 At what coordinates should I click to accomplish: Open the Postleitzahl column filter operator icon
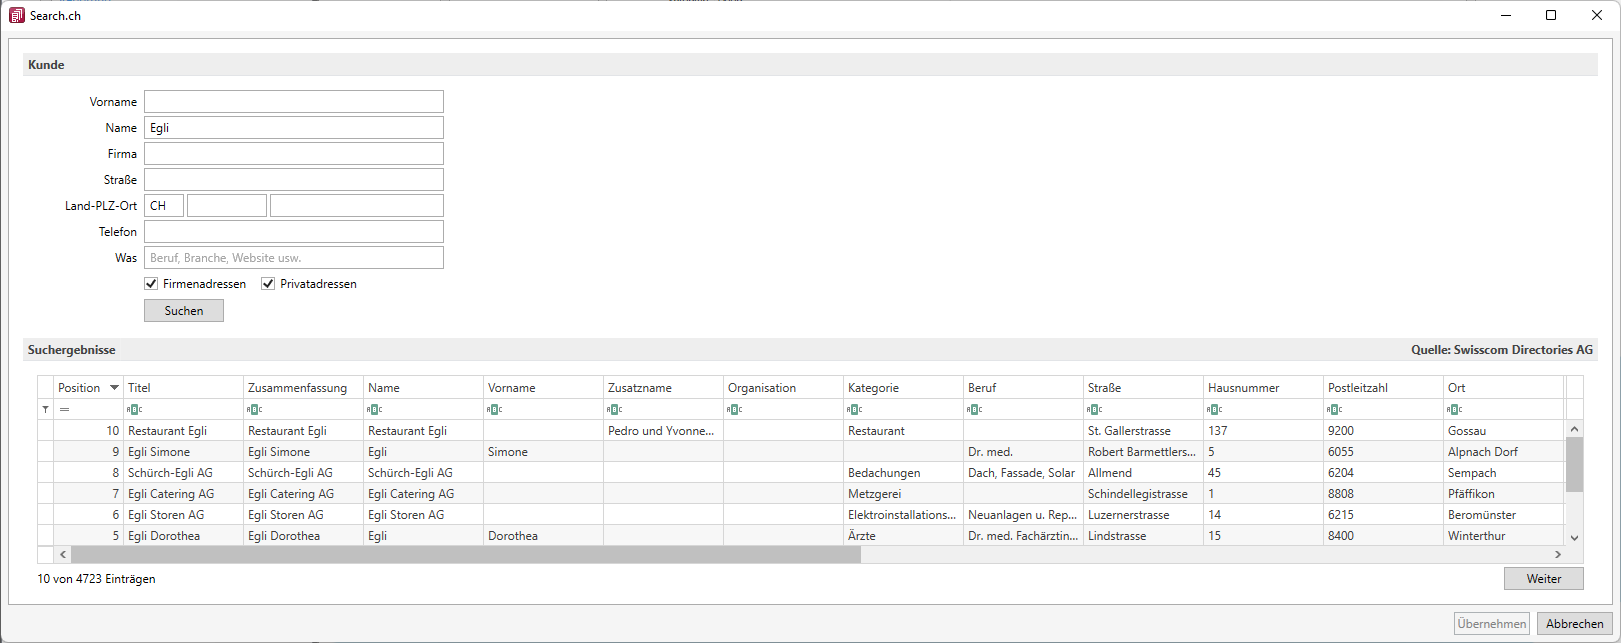pyautogui.click(x=1335, y=410)
